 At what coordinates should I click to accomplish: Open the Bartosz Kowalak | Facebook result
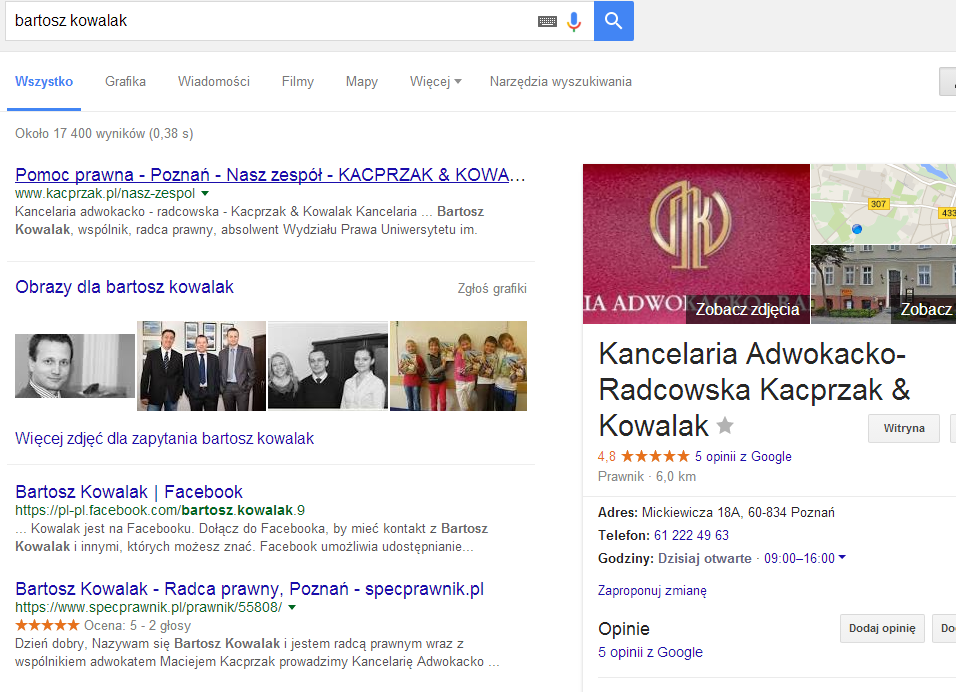(129, 492)
